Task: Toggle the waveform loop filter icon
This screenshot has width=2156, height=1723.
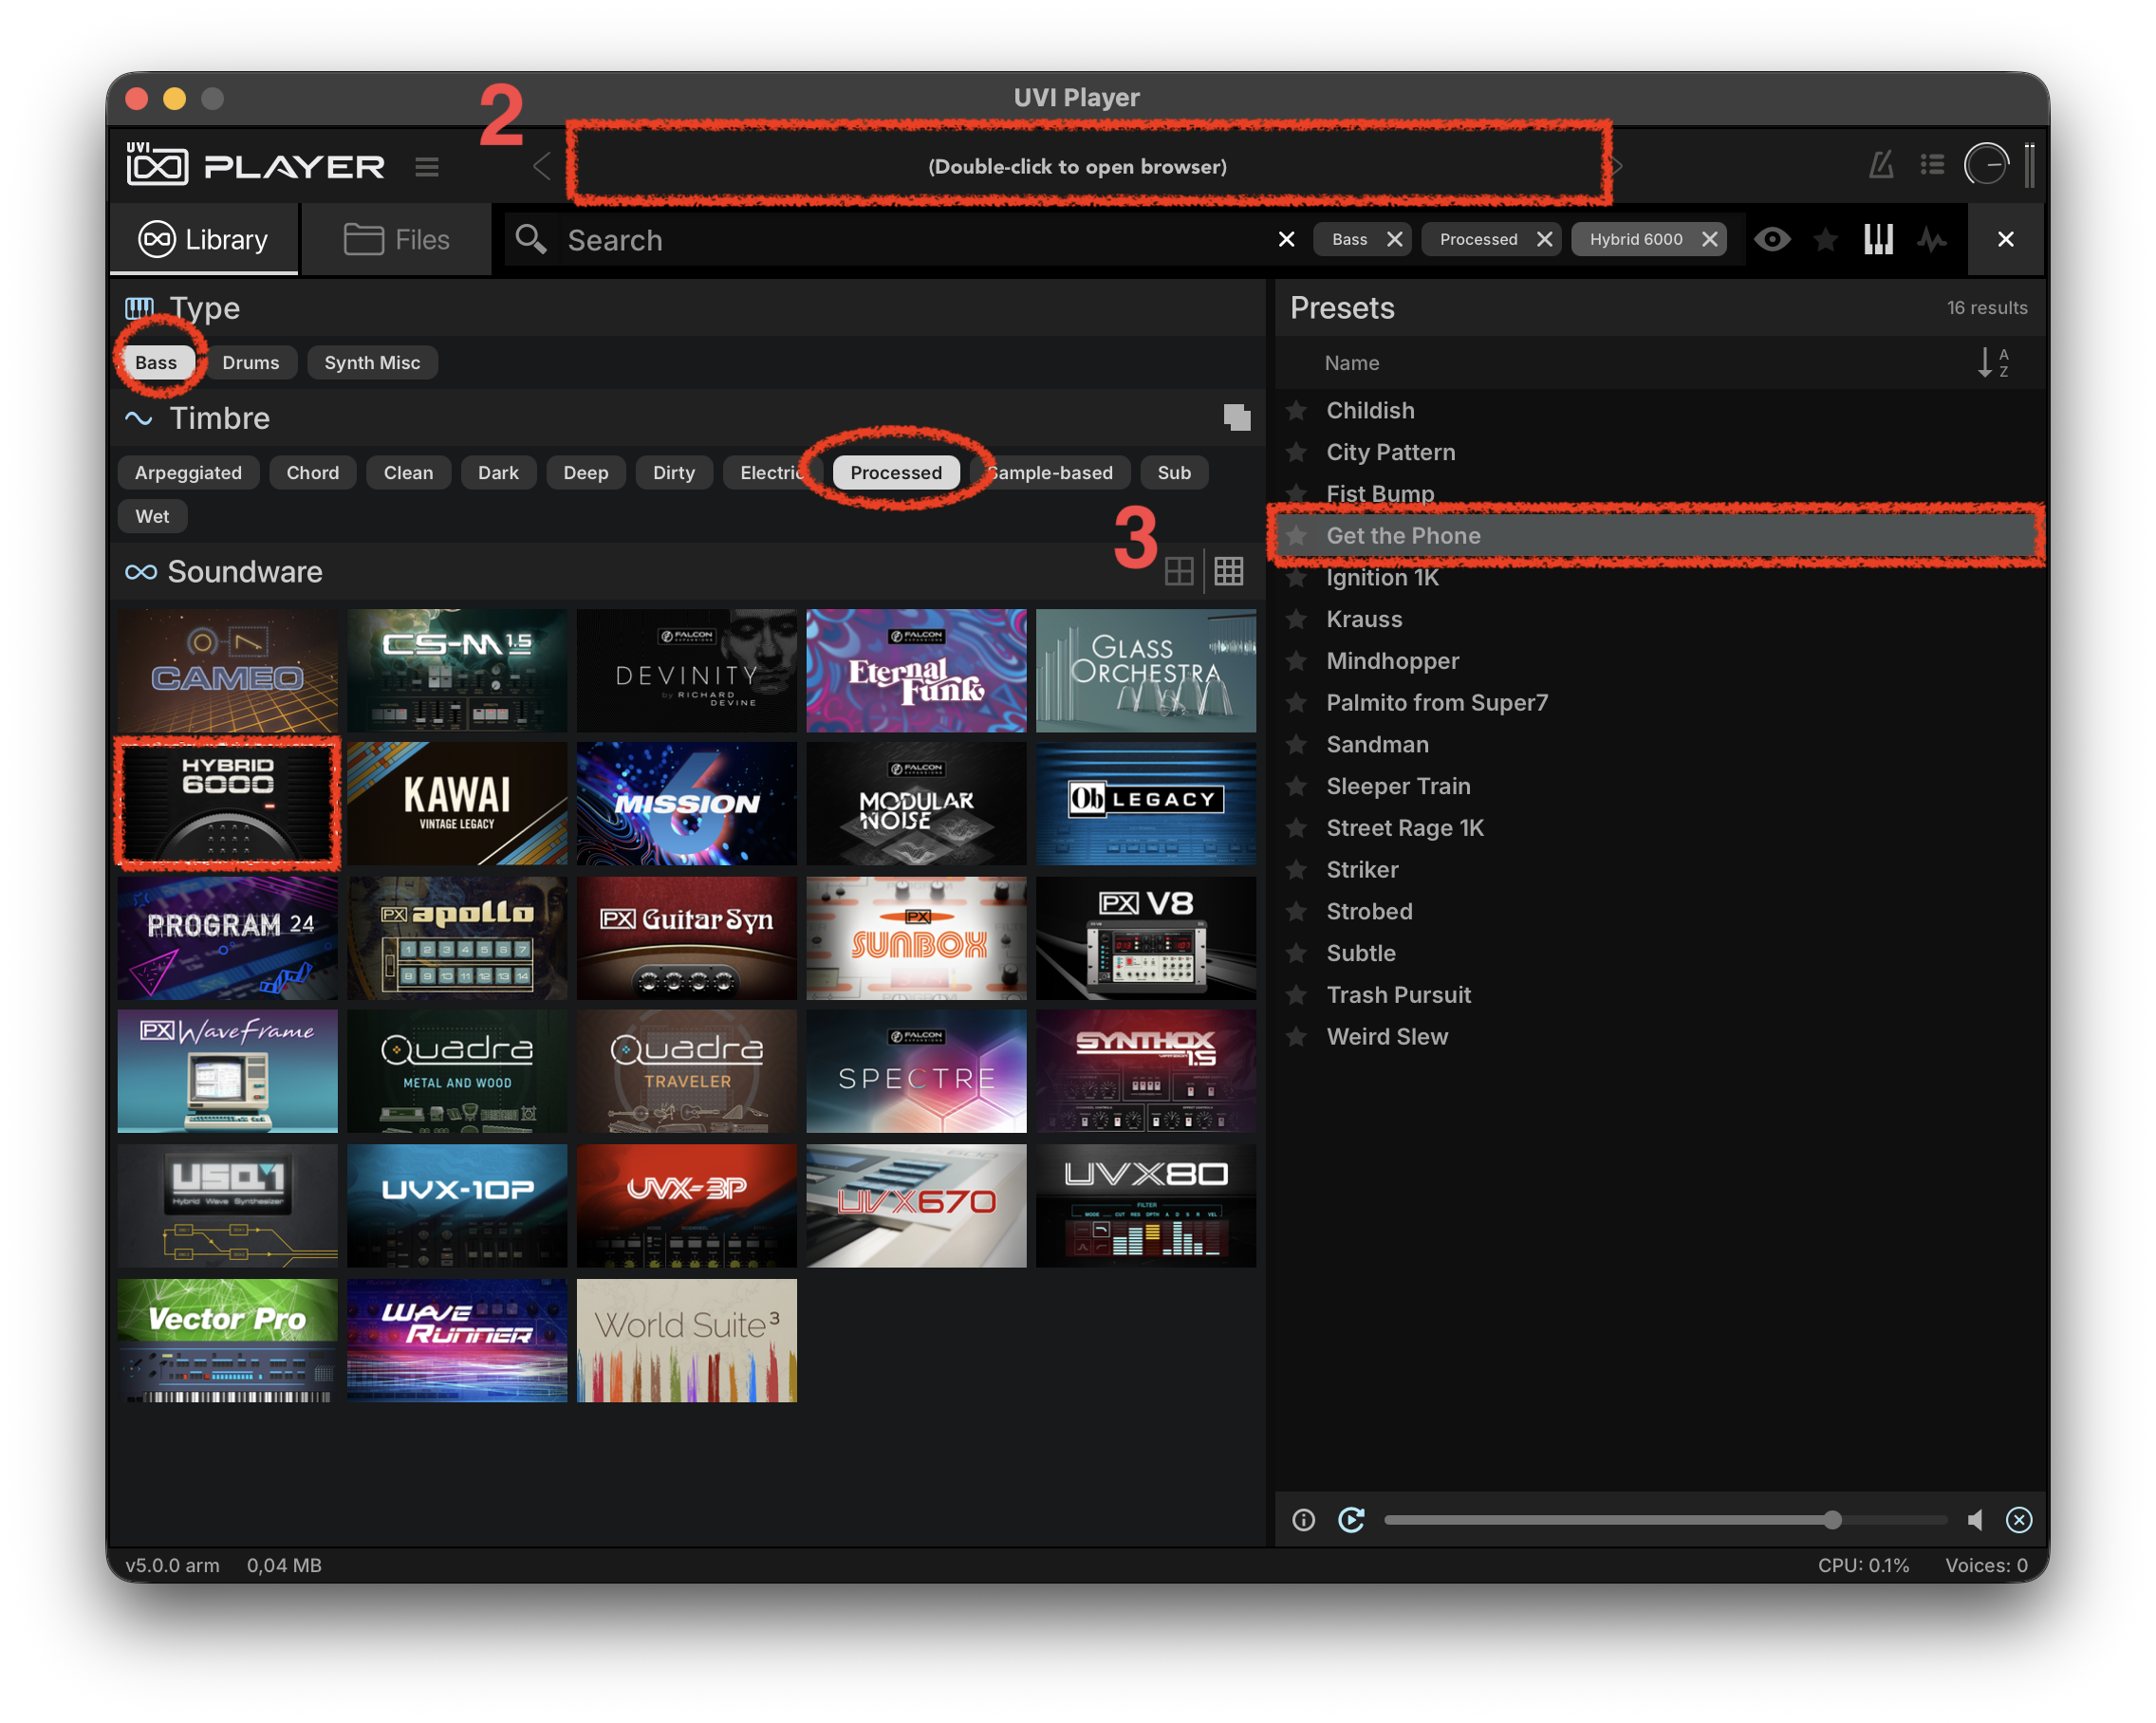Action: point(1931,240)
